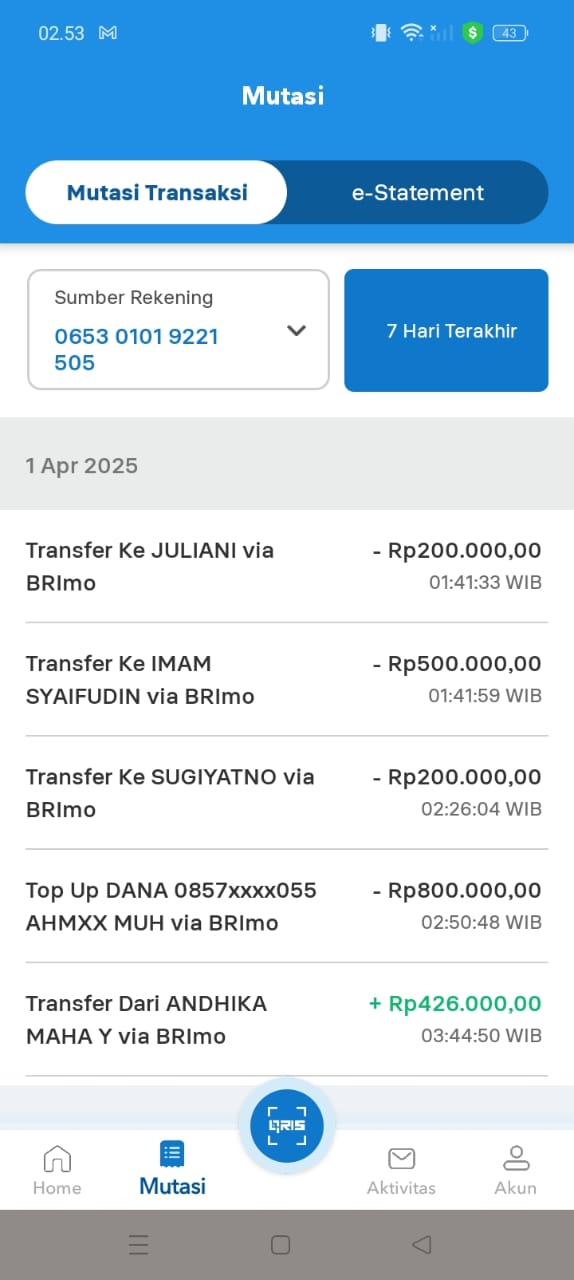Open the QRIS scanner button
This screenshot has width=574, height=1280.
(x=287, y=1125)
